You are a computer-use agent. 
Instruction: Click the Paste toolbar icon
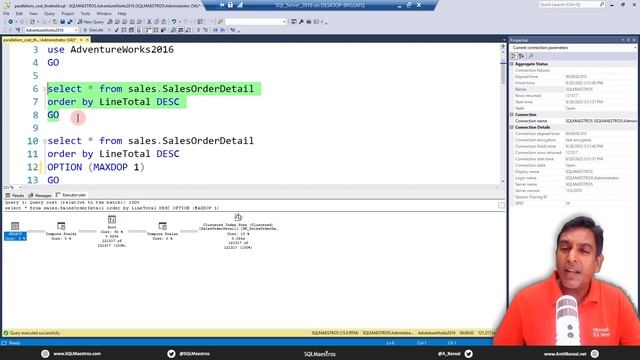[164, 22]
